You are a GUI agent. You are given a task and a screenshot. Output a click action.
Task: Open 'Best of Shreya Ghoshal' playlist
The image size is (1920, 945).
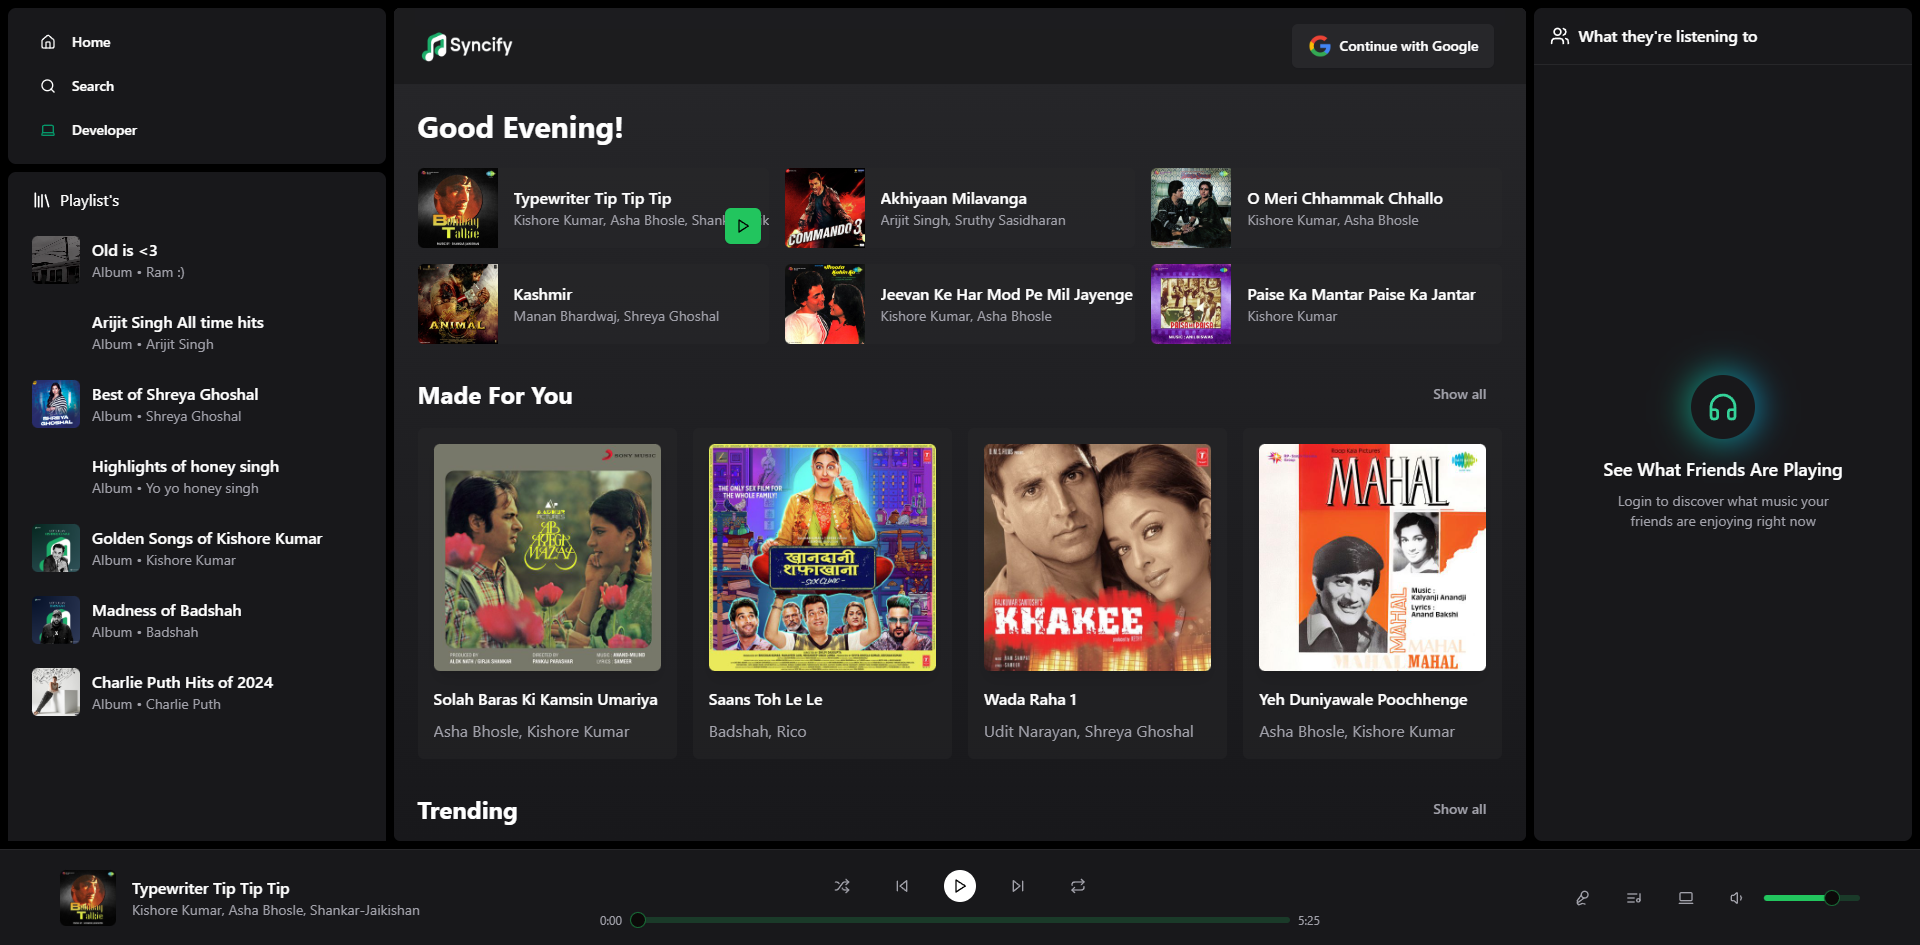click(x=197, y=404)
